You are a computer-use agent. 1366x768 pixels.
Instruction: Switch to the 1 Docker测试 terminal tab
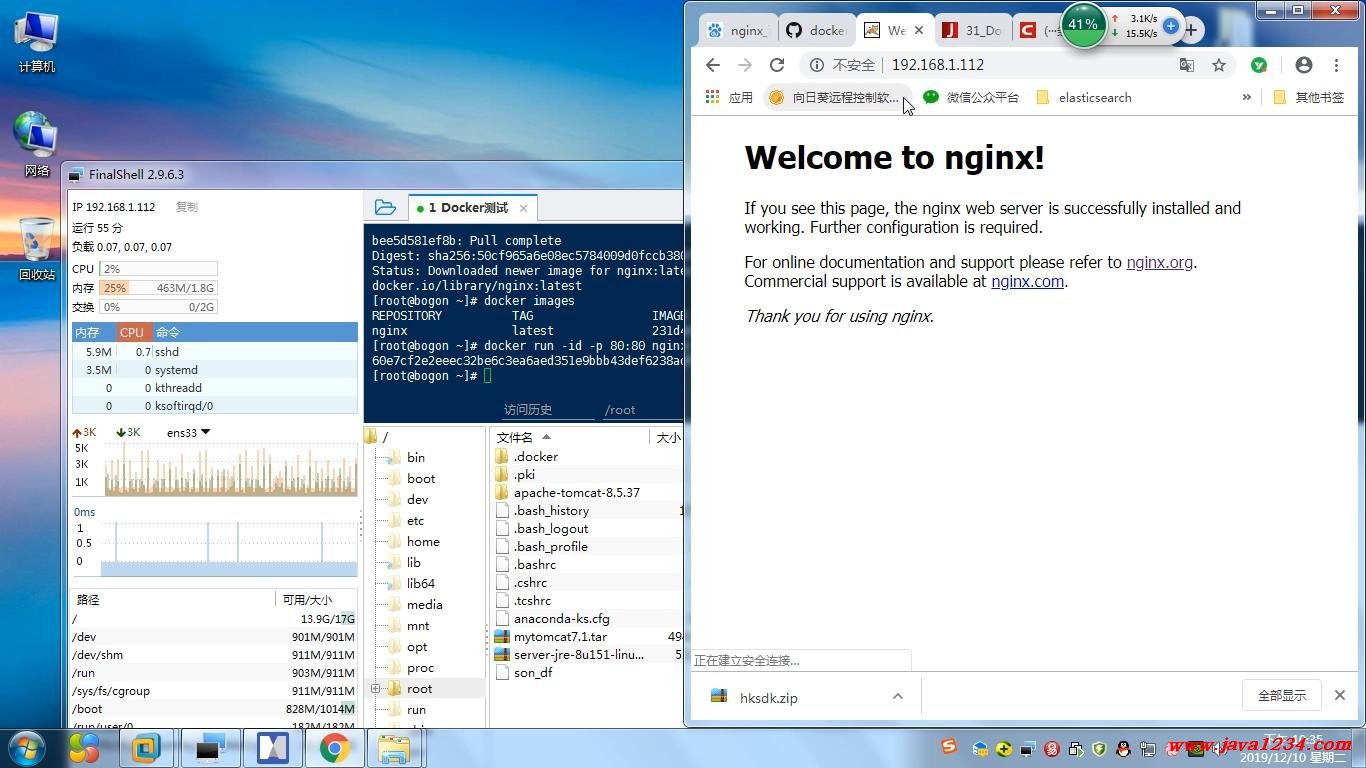coord(468,208)
